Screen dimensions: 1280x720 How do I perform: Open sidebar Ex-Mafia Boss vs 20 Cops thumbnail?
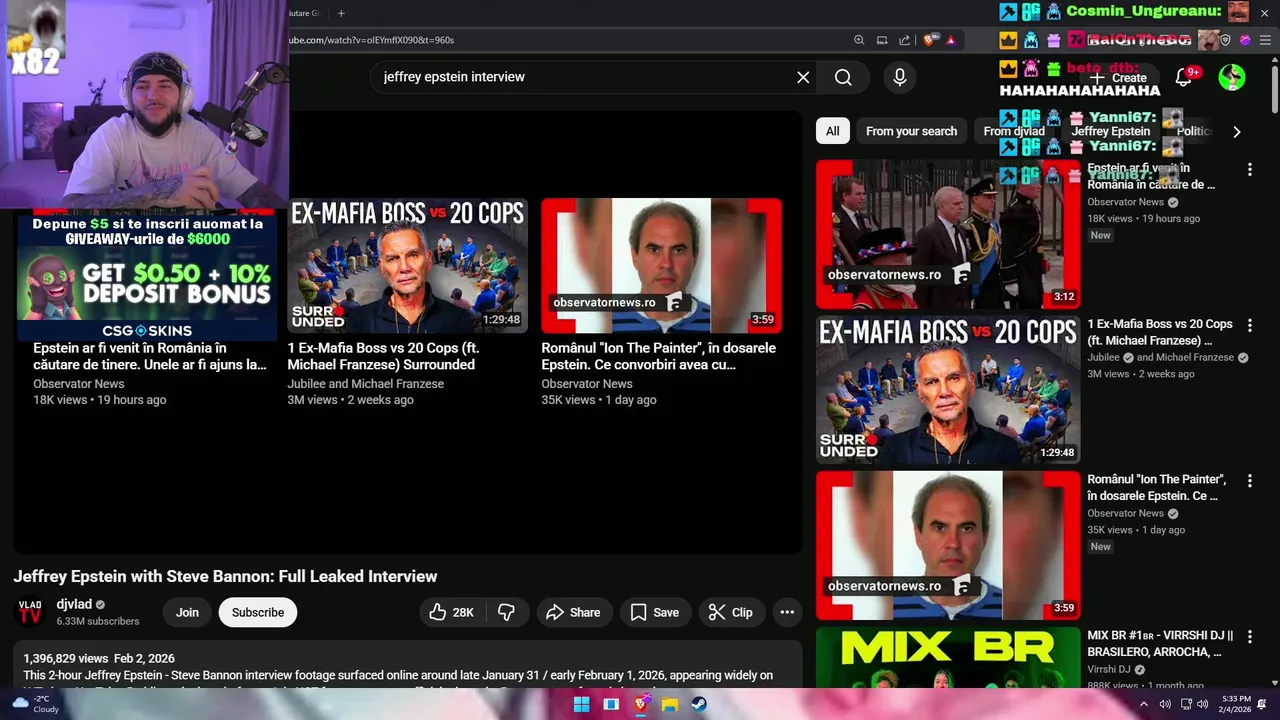coord(948,390)
